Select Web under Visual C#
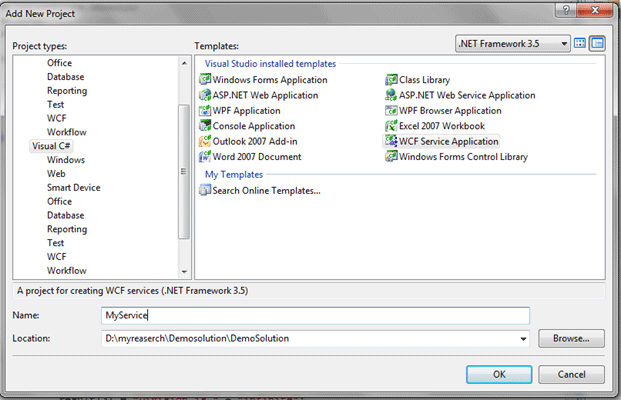The image size is (621, 400). click(x=56, y=173)
